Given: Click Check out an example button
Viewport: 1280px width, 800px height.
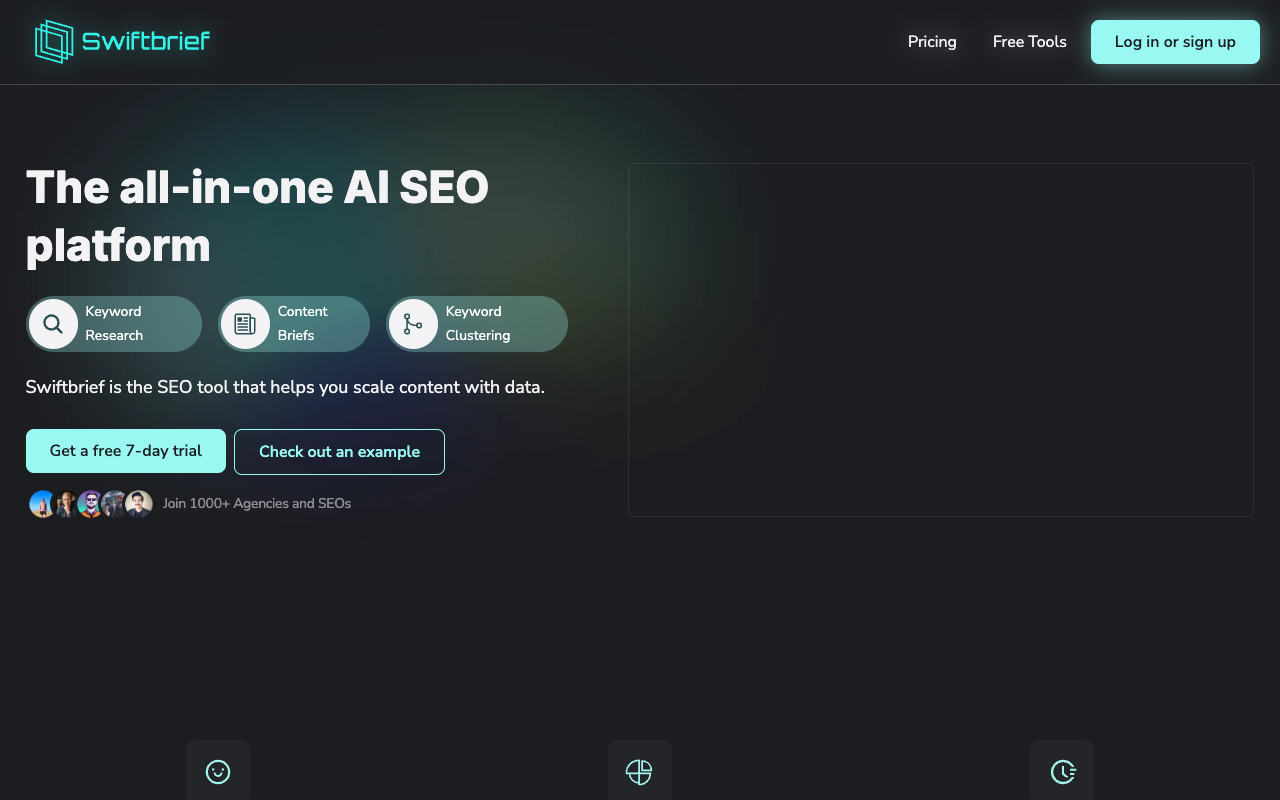Looking at the screenshot, I should pos(339,452).
